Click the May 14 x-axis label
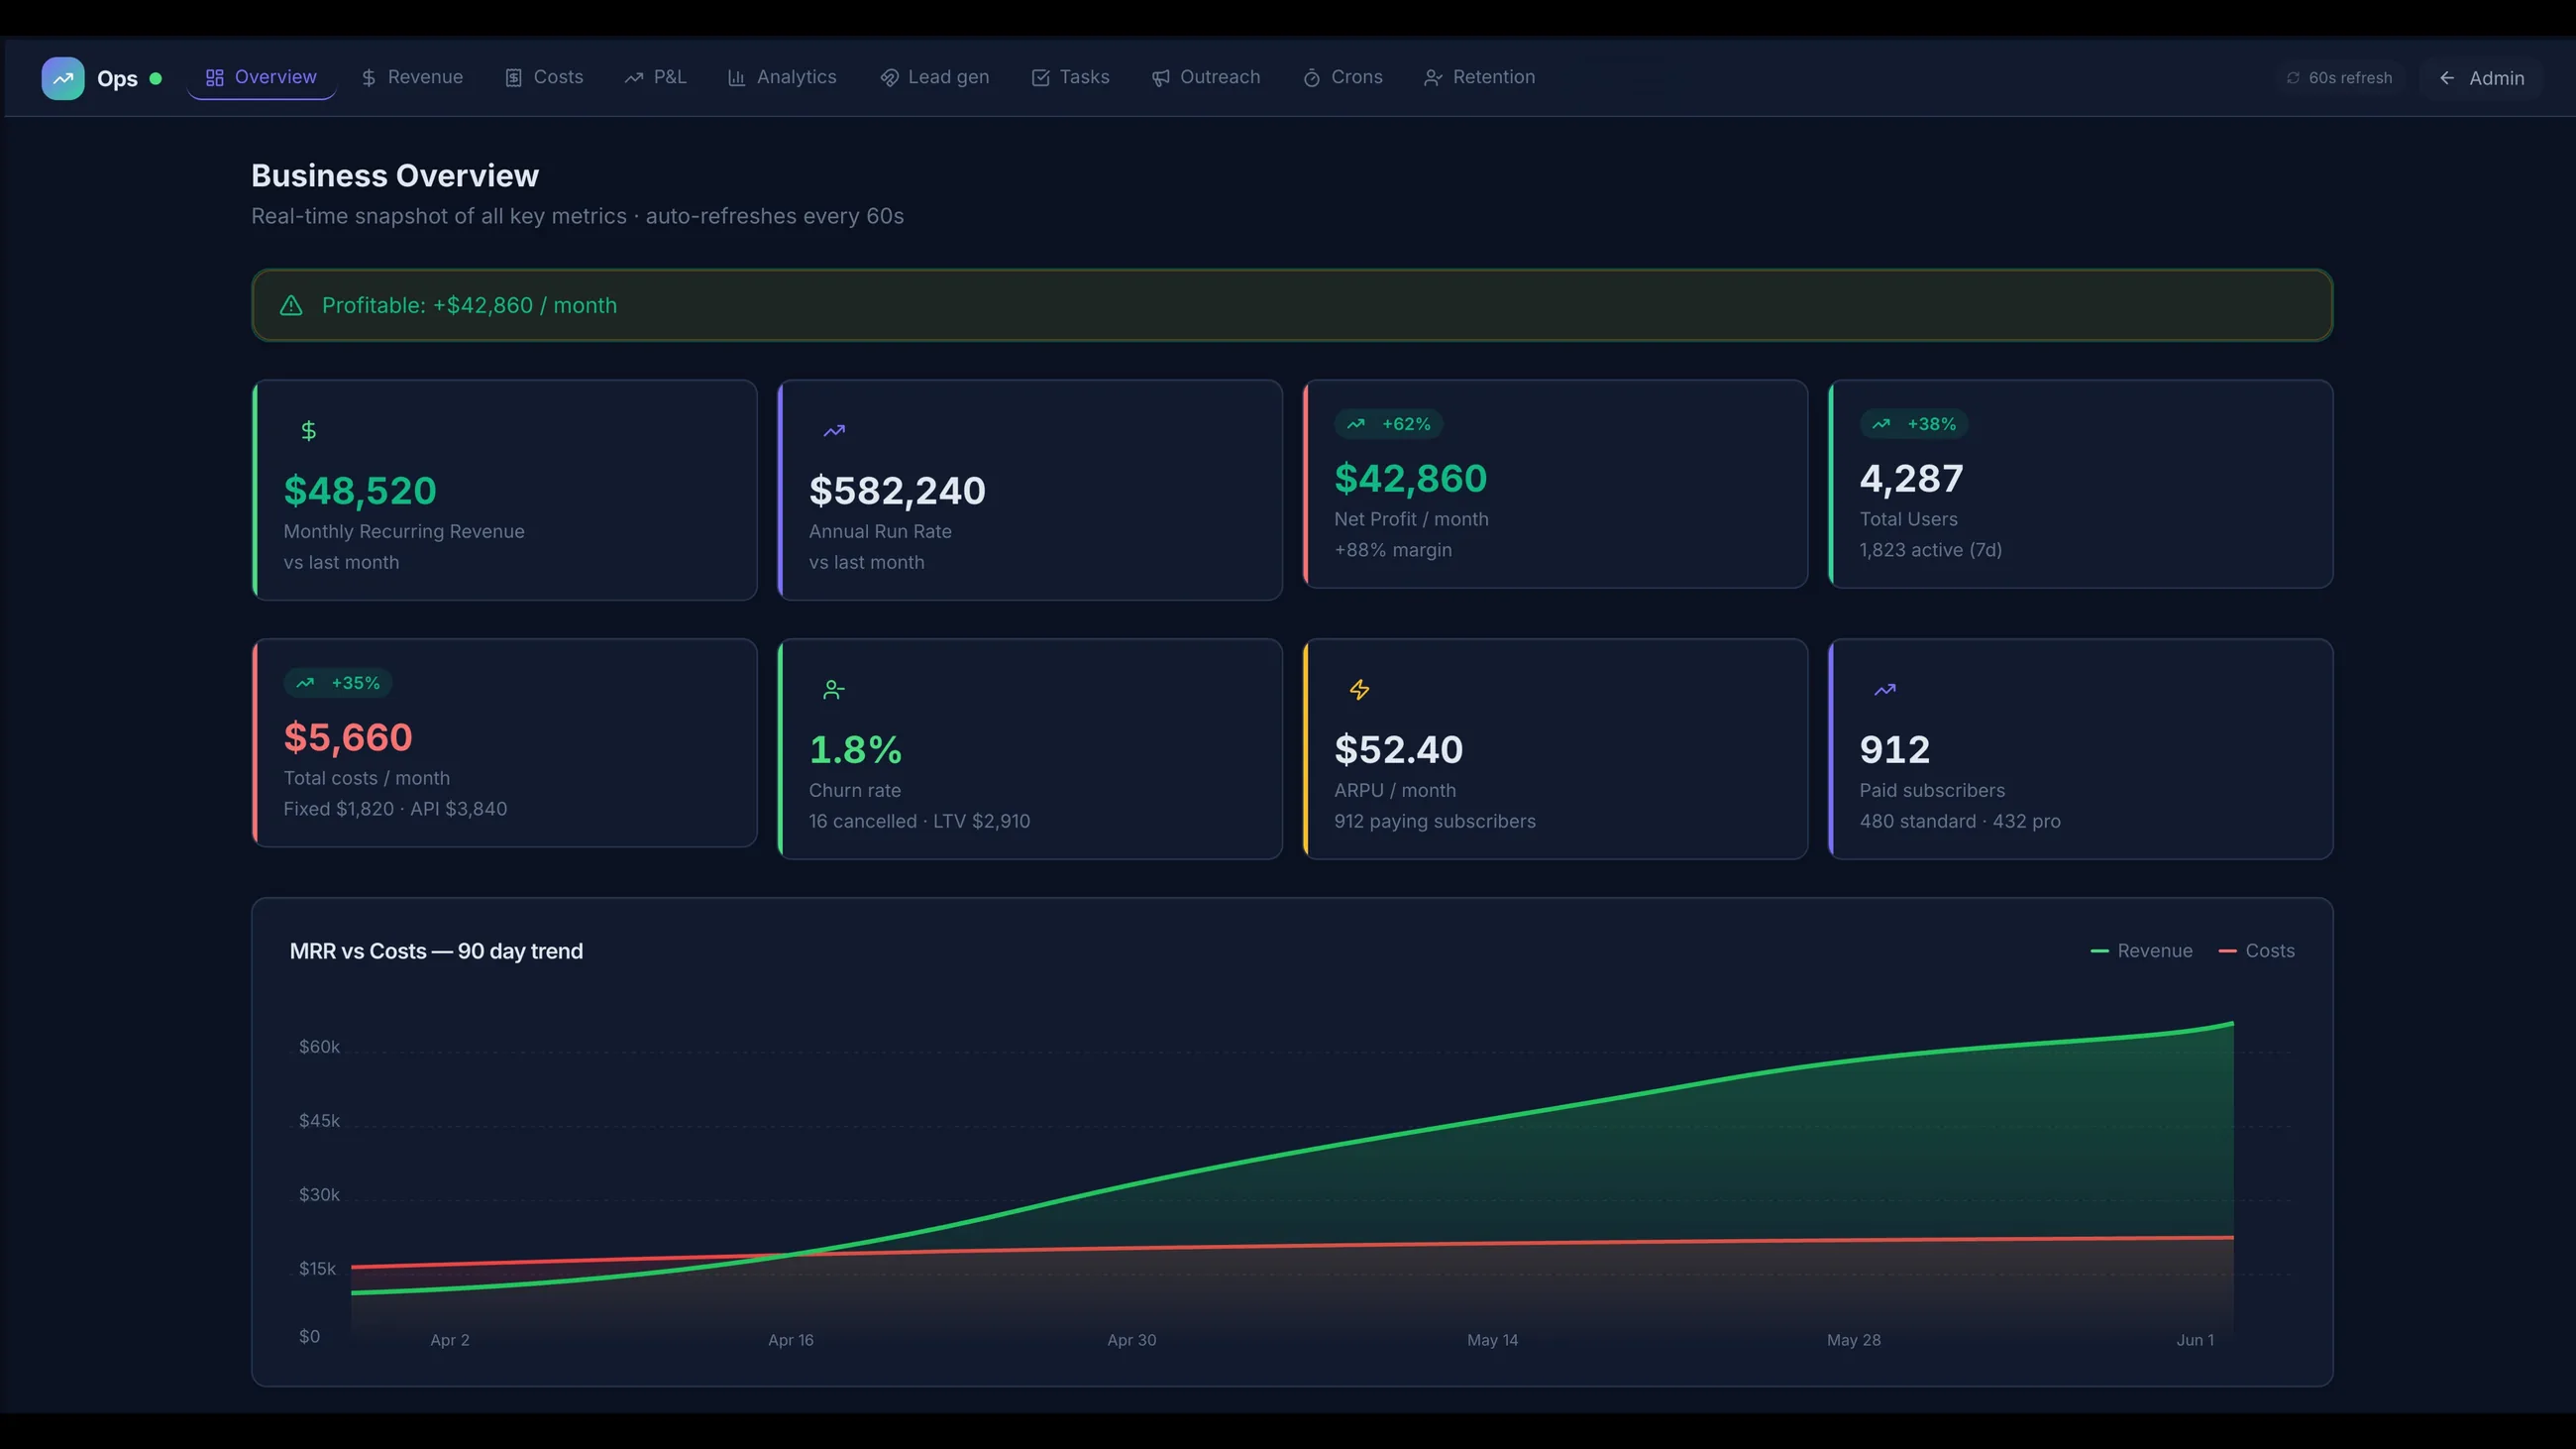The image size is (2576, 1449). coord(1493,1340)
